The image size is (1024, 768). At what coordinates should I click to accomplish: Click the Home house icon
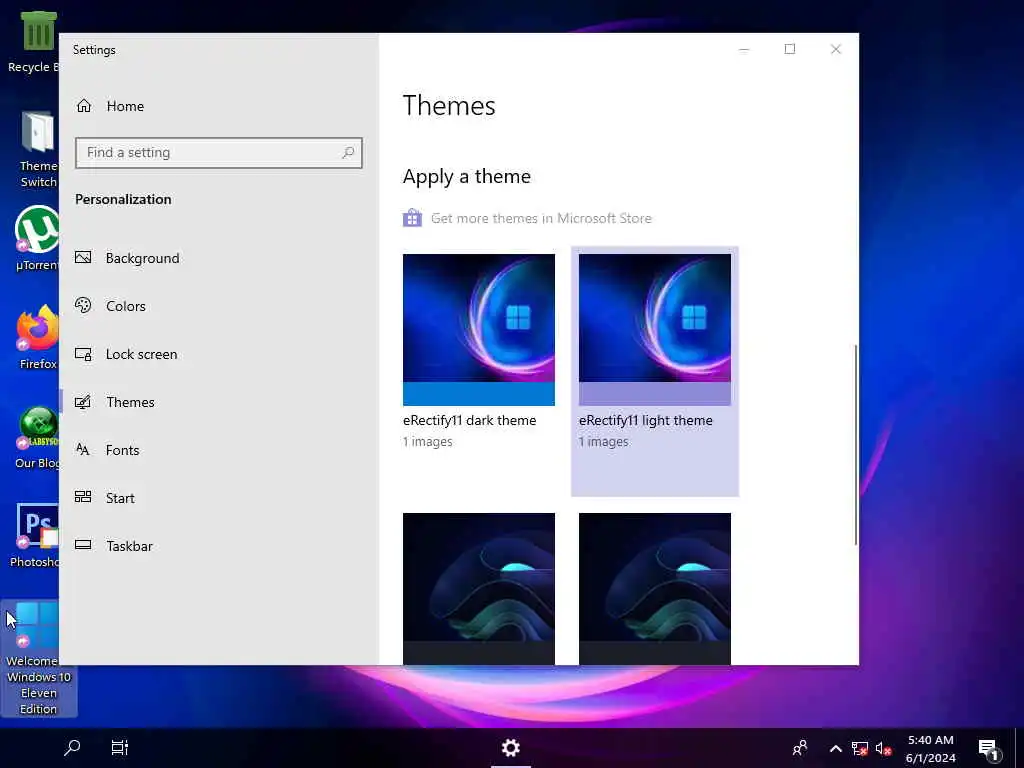[84, 106]
